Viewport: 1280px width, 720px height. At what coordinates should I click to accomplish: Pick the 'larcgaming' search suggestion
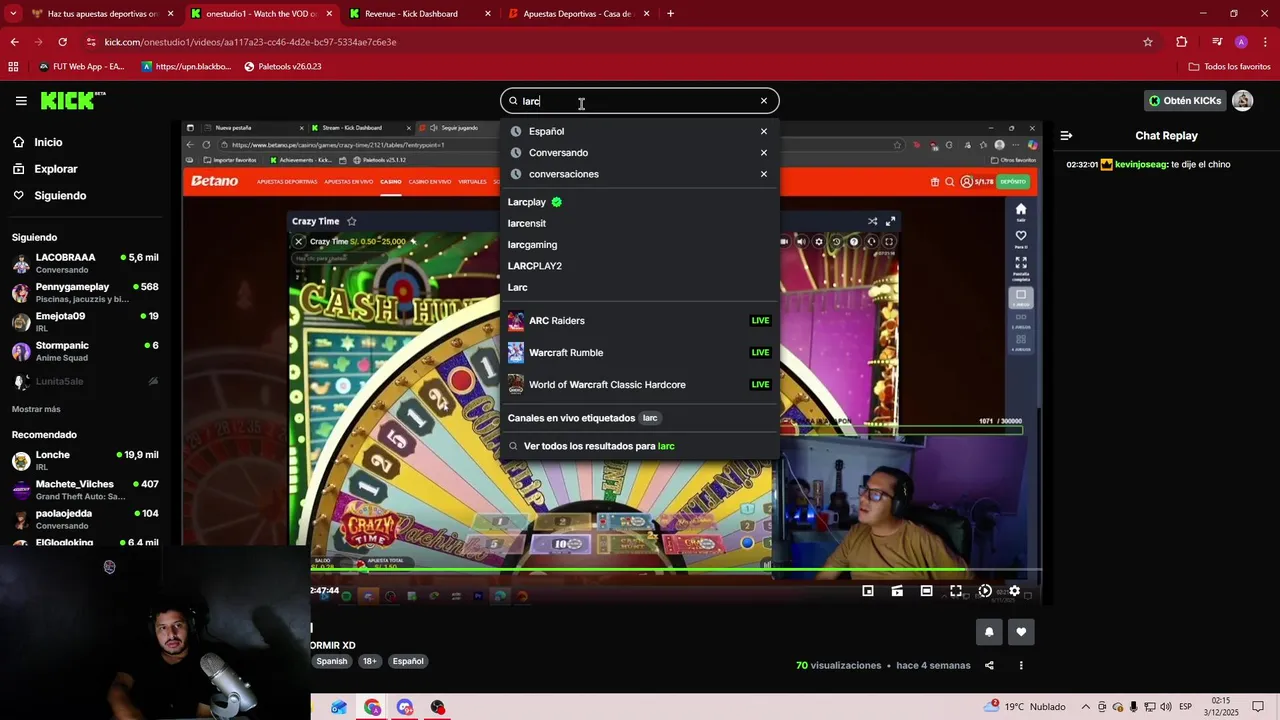point(639,245)
